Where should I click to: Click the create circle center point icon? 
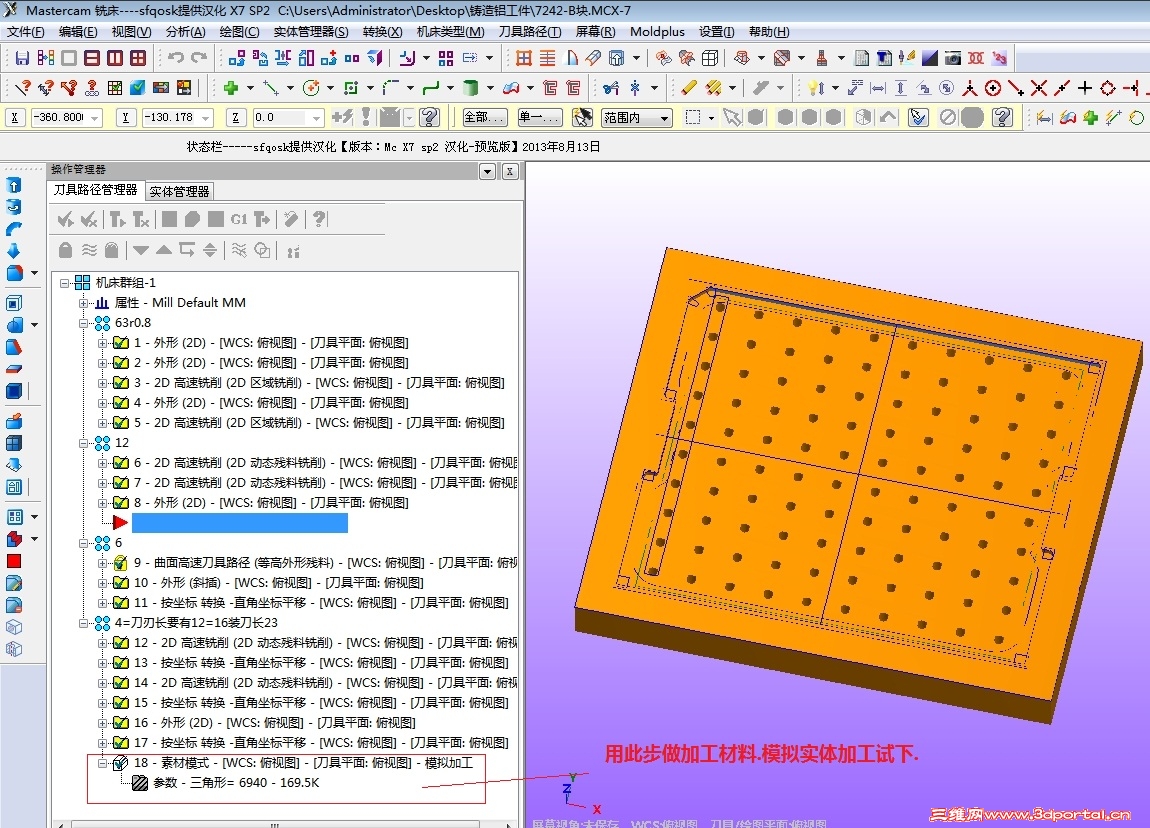coord(311,88)
